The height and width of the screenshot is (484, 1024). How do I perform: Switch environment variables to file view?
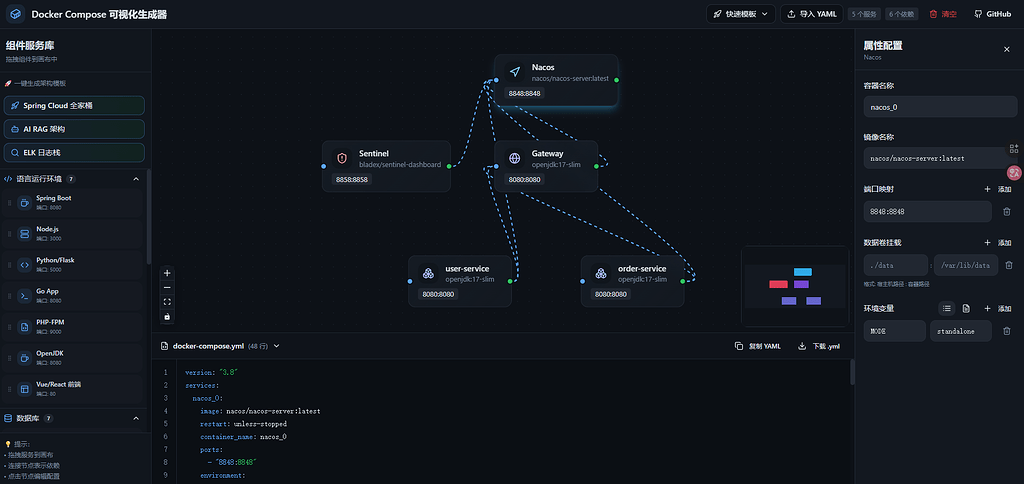967,308
